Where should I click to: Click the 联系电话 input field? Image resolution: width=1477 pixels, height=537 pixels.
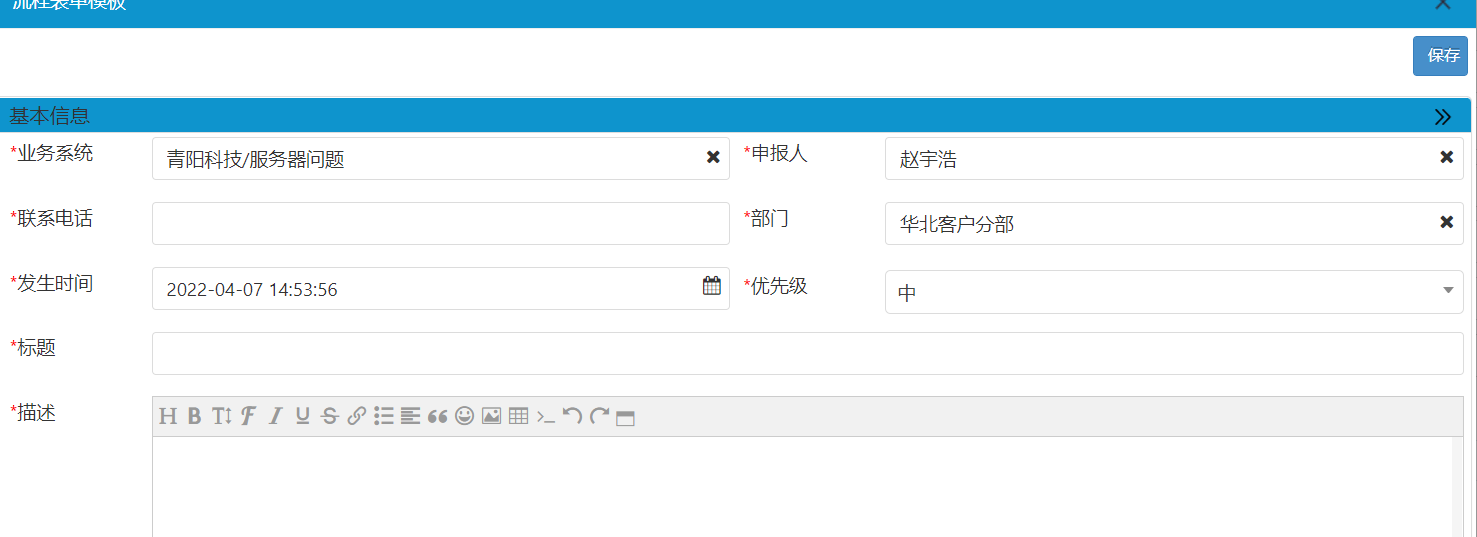point(440,223)
